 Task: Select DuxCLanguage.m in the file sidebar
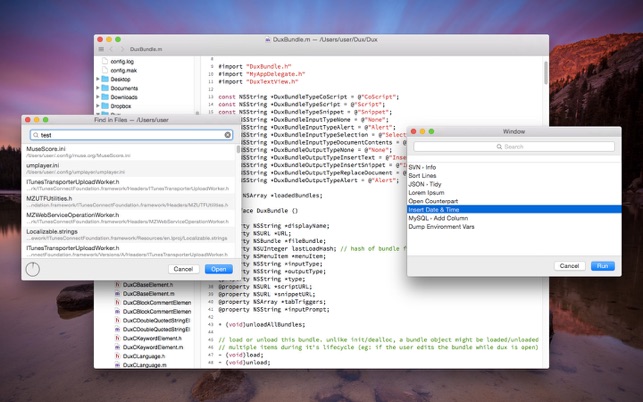[145, 365]
